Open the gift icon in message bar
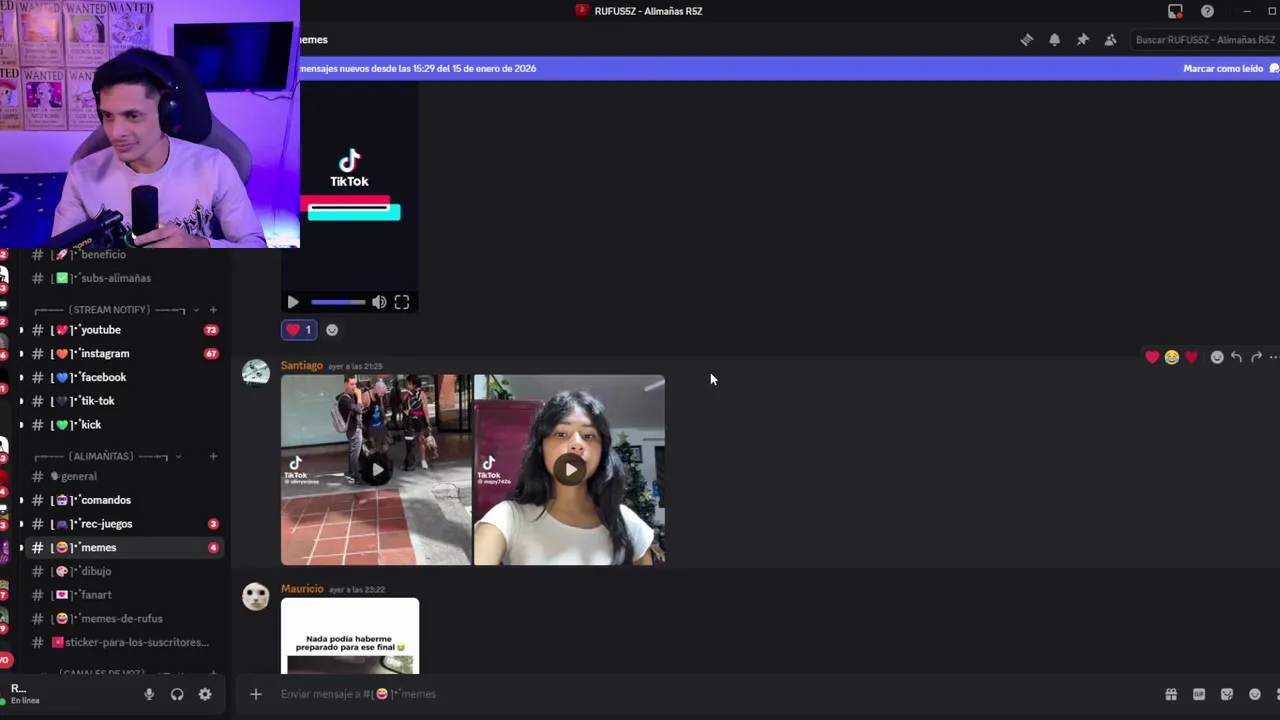Screen dimensions: 1280x720 click(1171, 694)
